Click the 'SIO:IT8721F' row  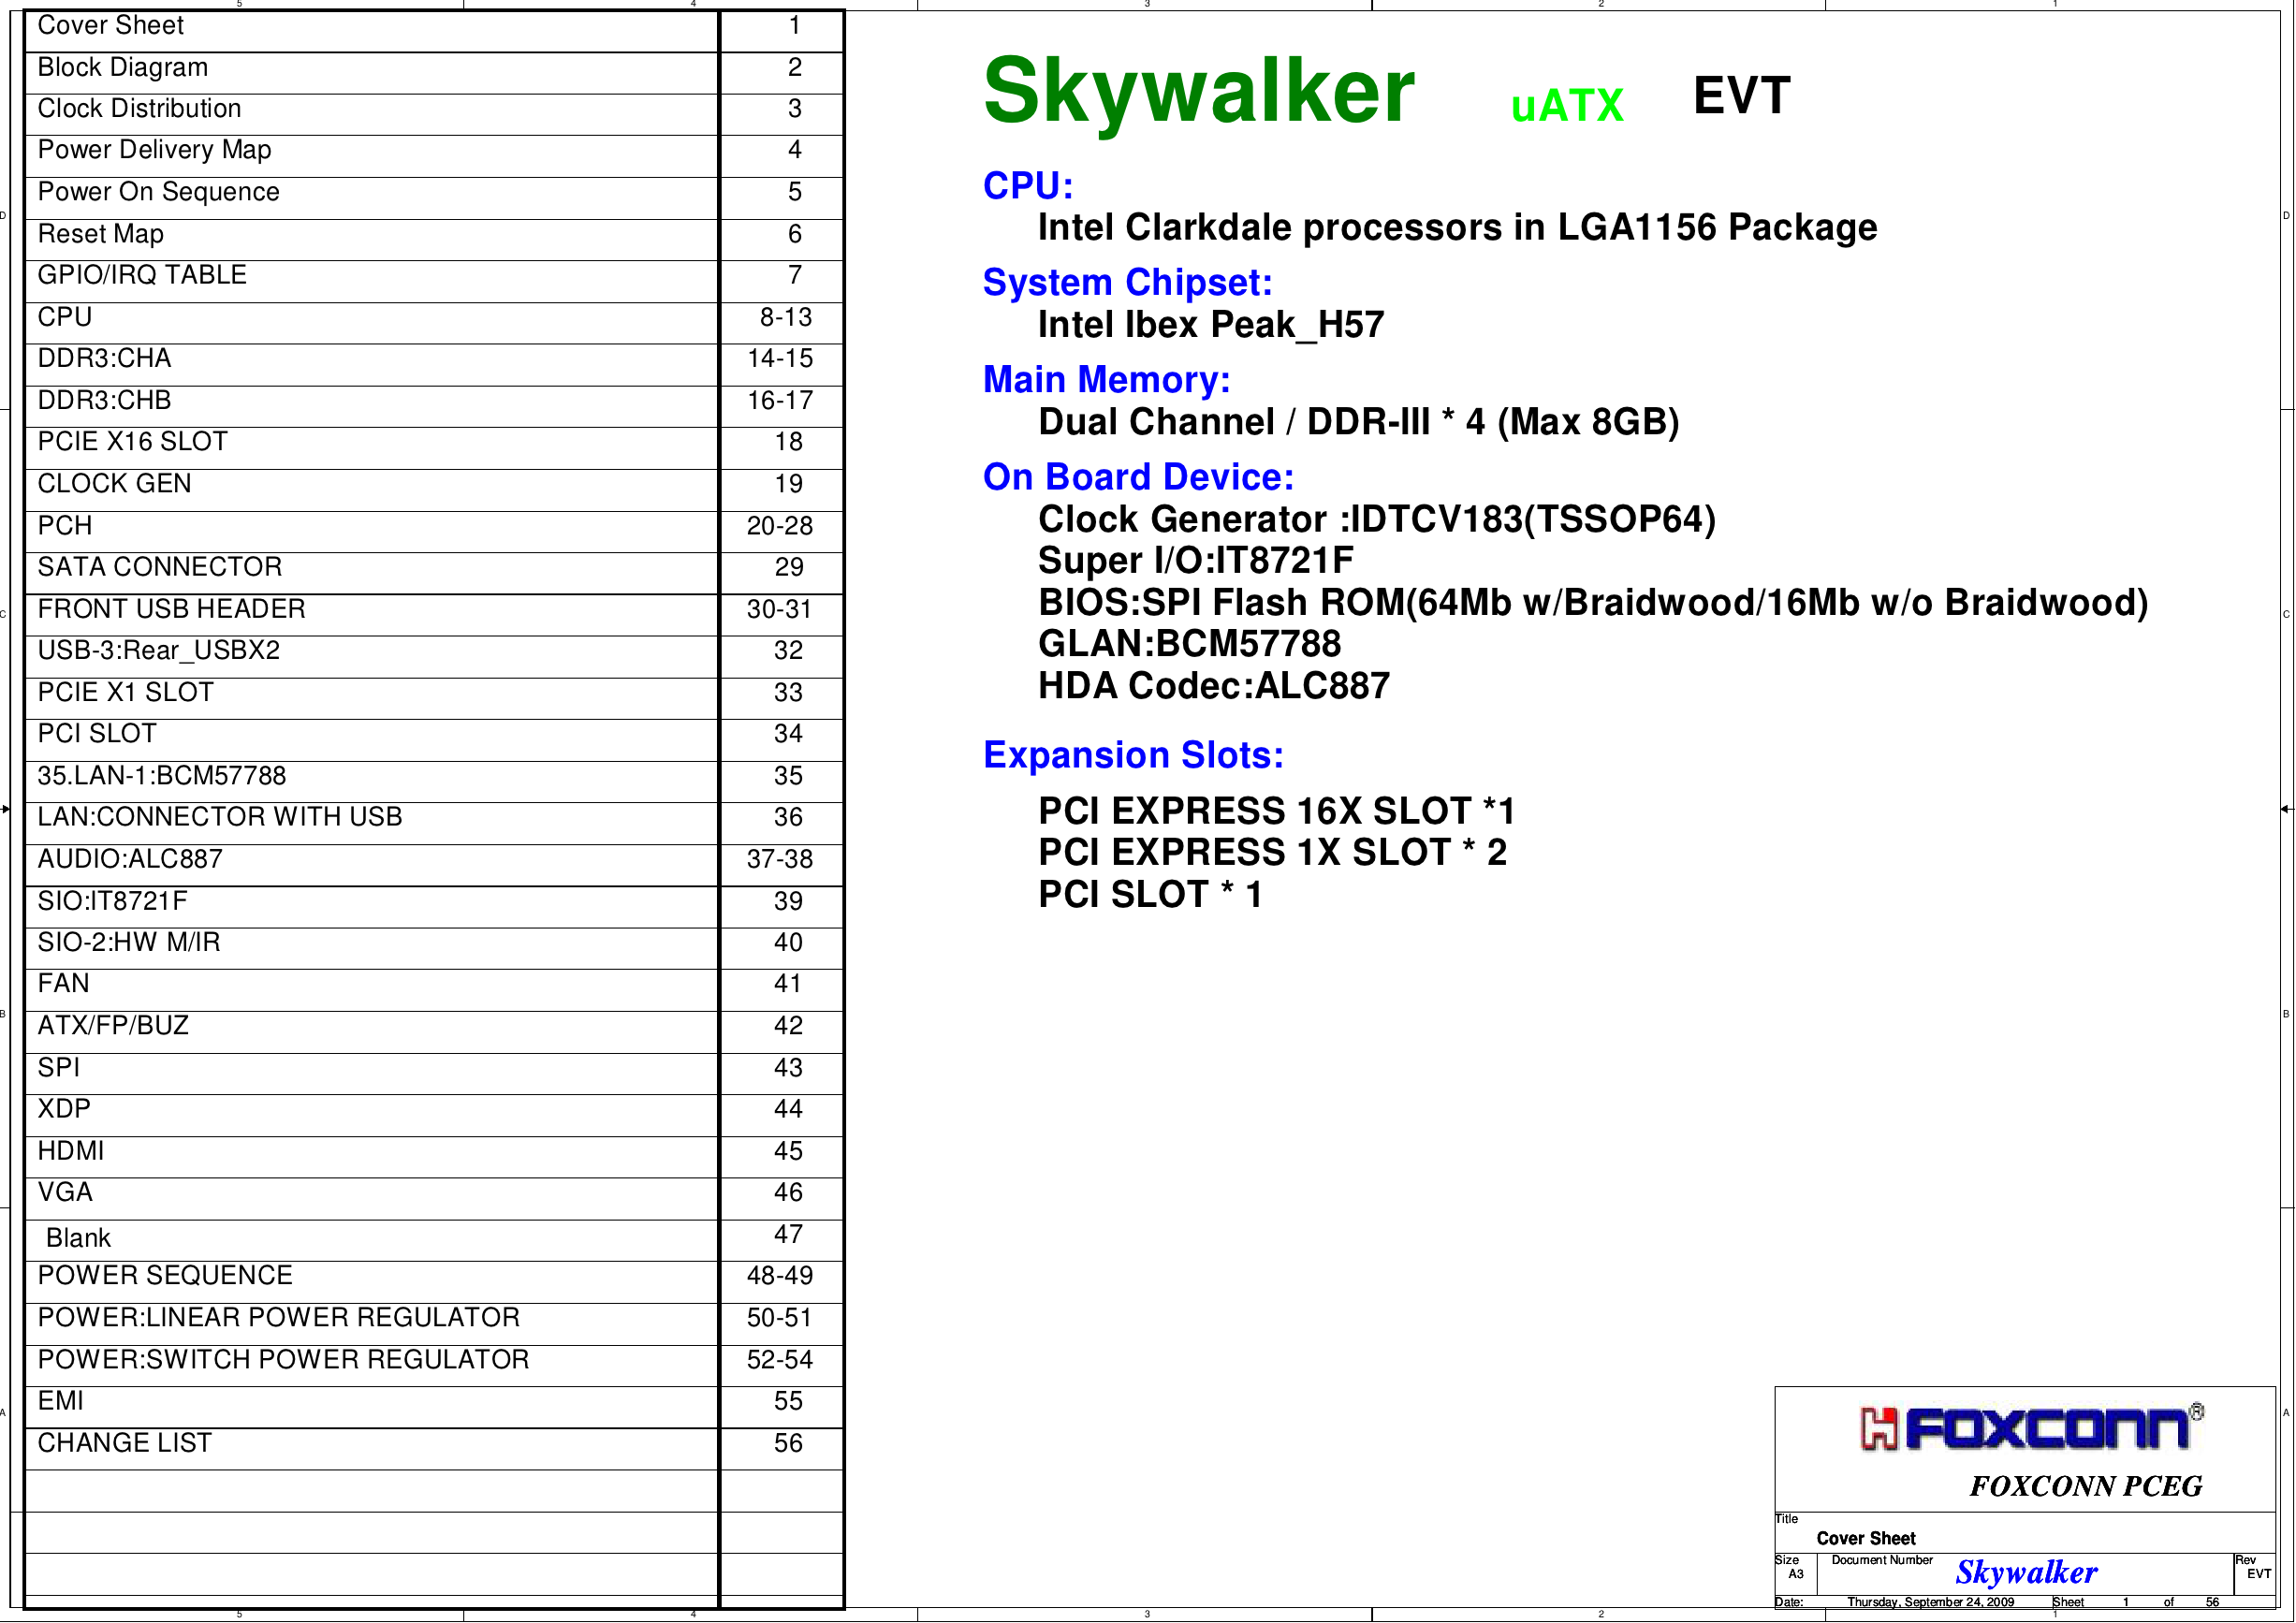434,907
